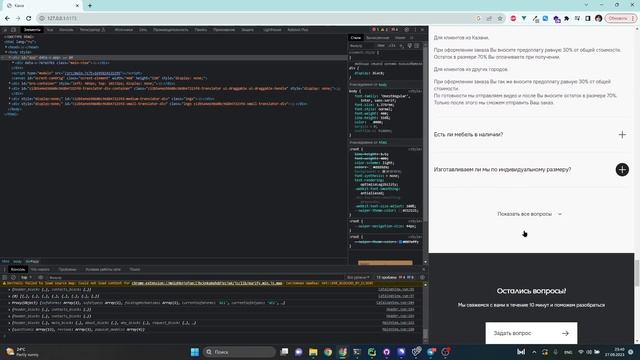Screen dimensions: 640x360
Task: Expand the individual size question with black plus
Action: 622,169
